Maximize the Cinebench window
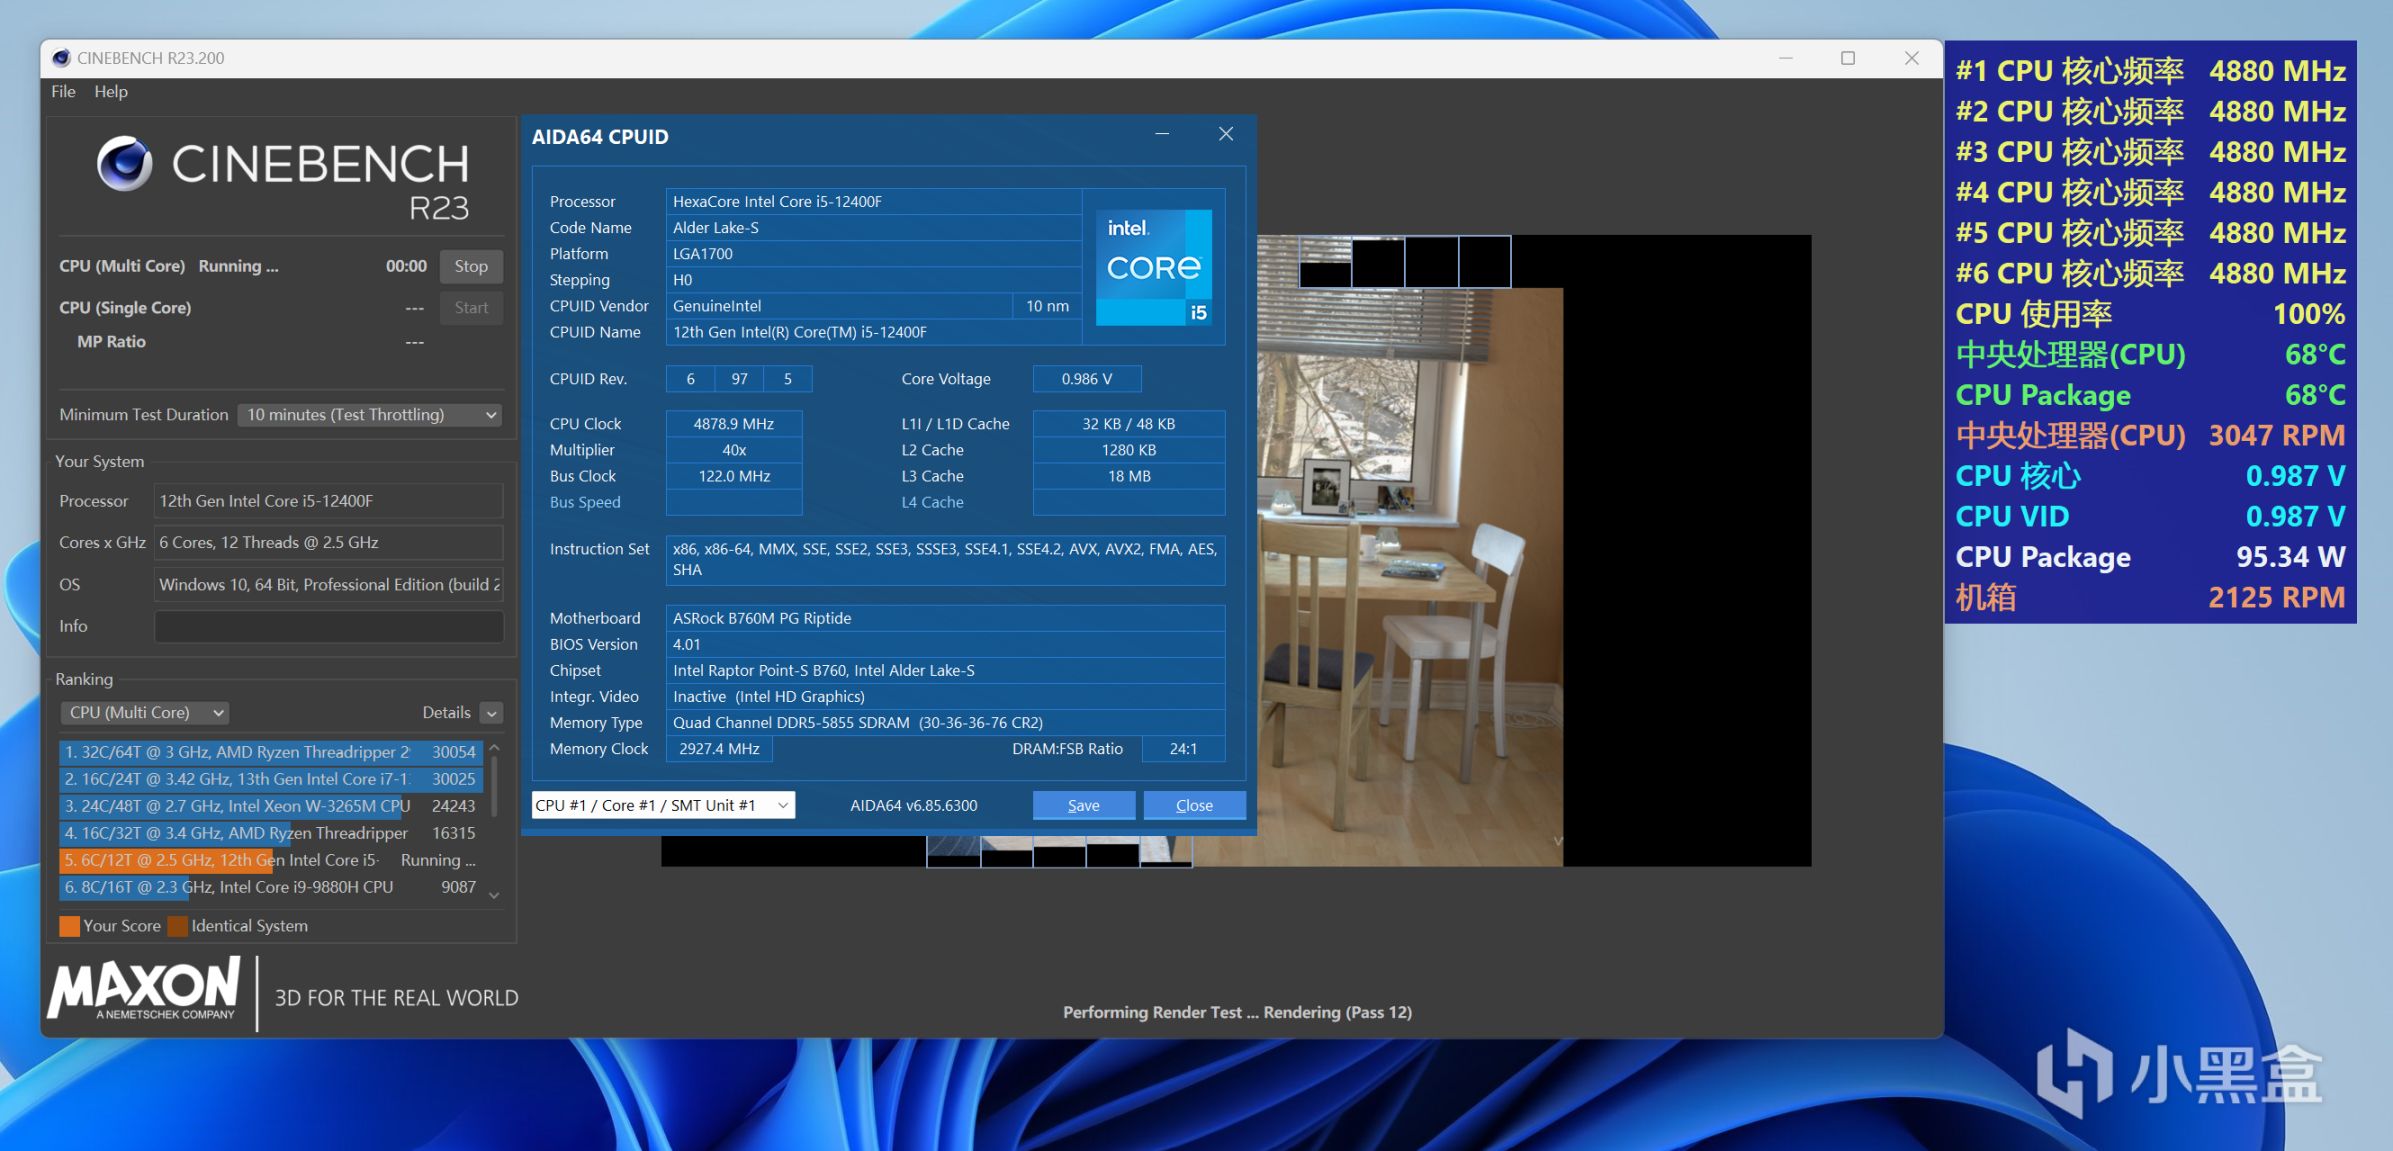Screen dimensions: 2393x1151 coord(1848,58)
